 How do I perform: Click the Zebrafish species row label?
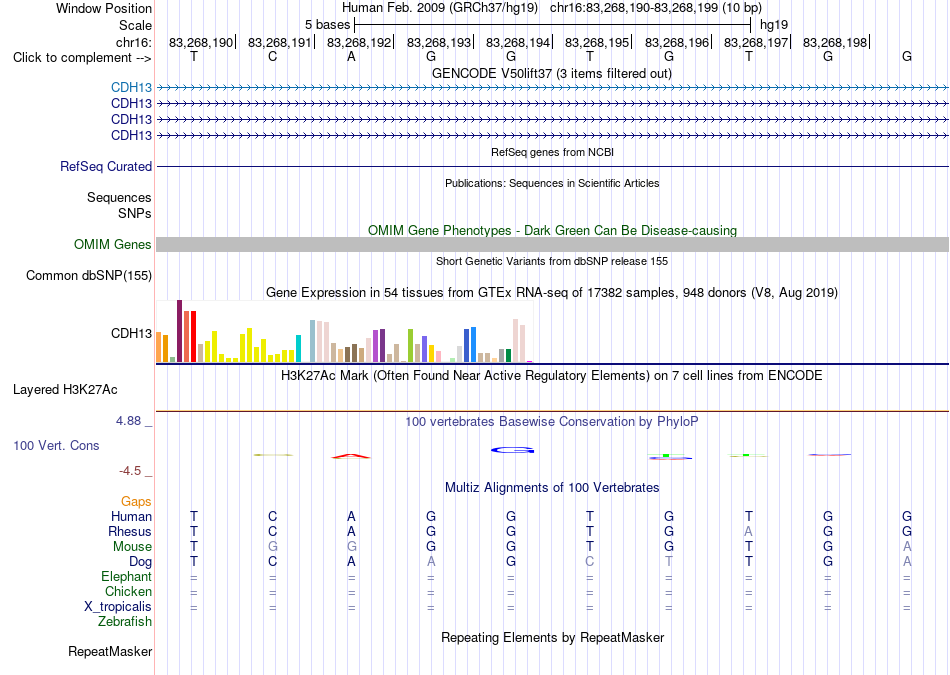(125, 622)
